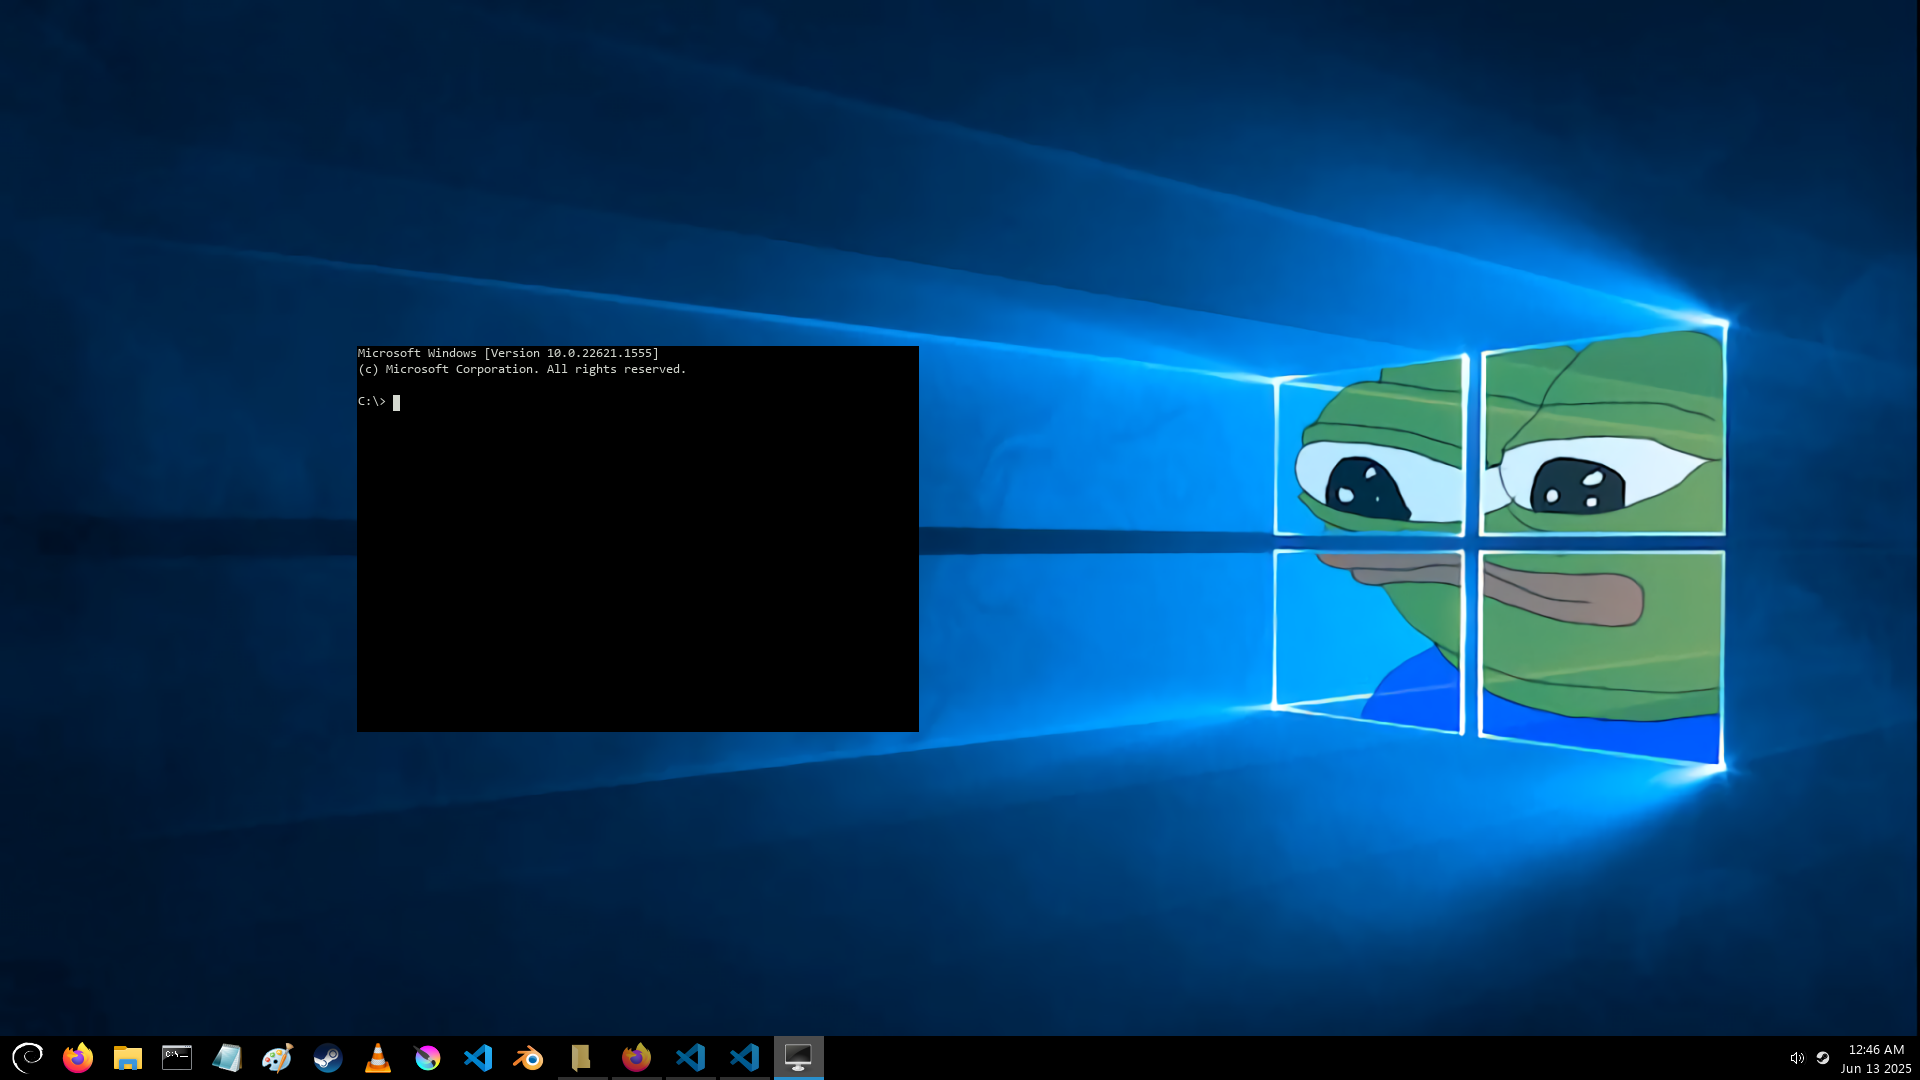Screen dimensions: 1920x1080
Task: Click the date Jun 13 2025 in tray
Action: (1876, 1068)
